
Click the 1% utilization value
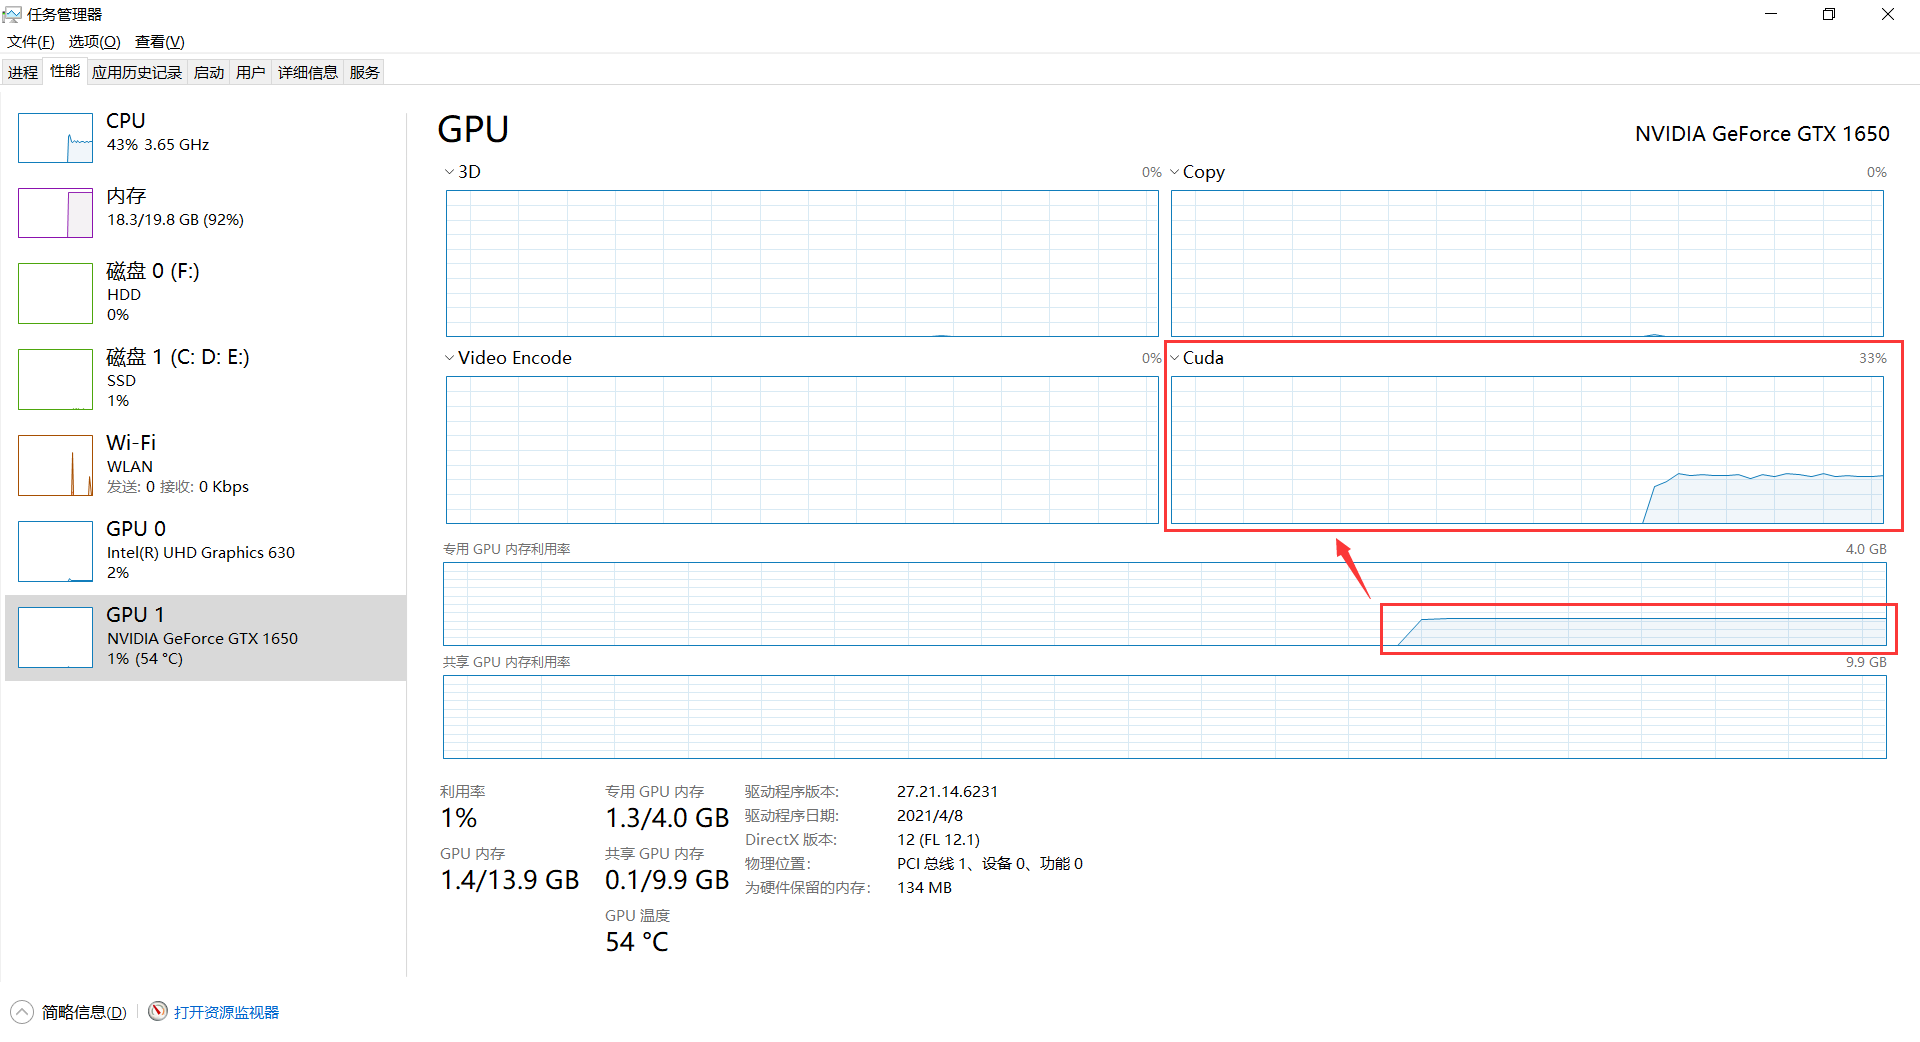click(x=459, y=818)
